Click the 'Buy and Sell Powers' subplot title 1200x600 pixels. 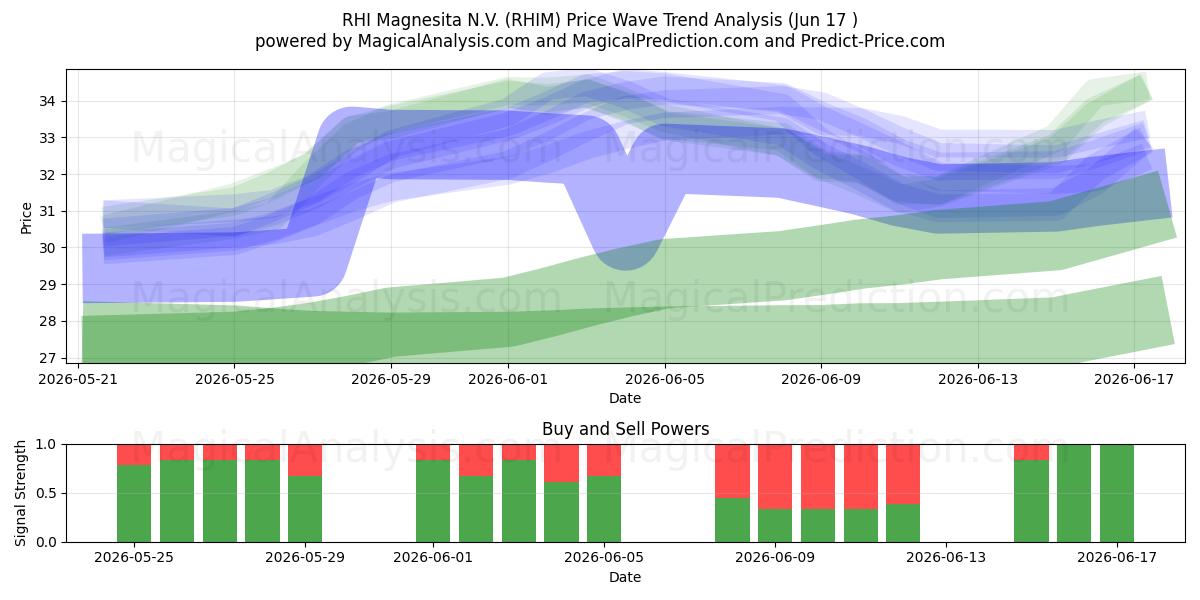(x=626, y=429)
